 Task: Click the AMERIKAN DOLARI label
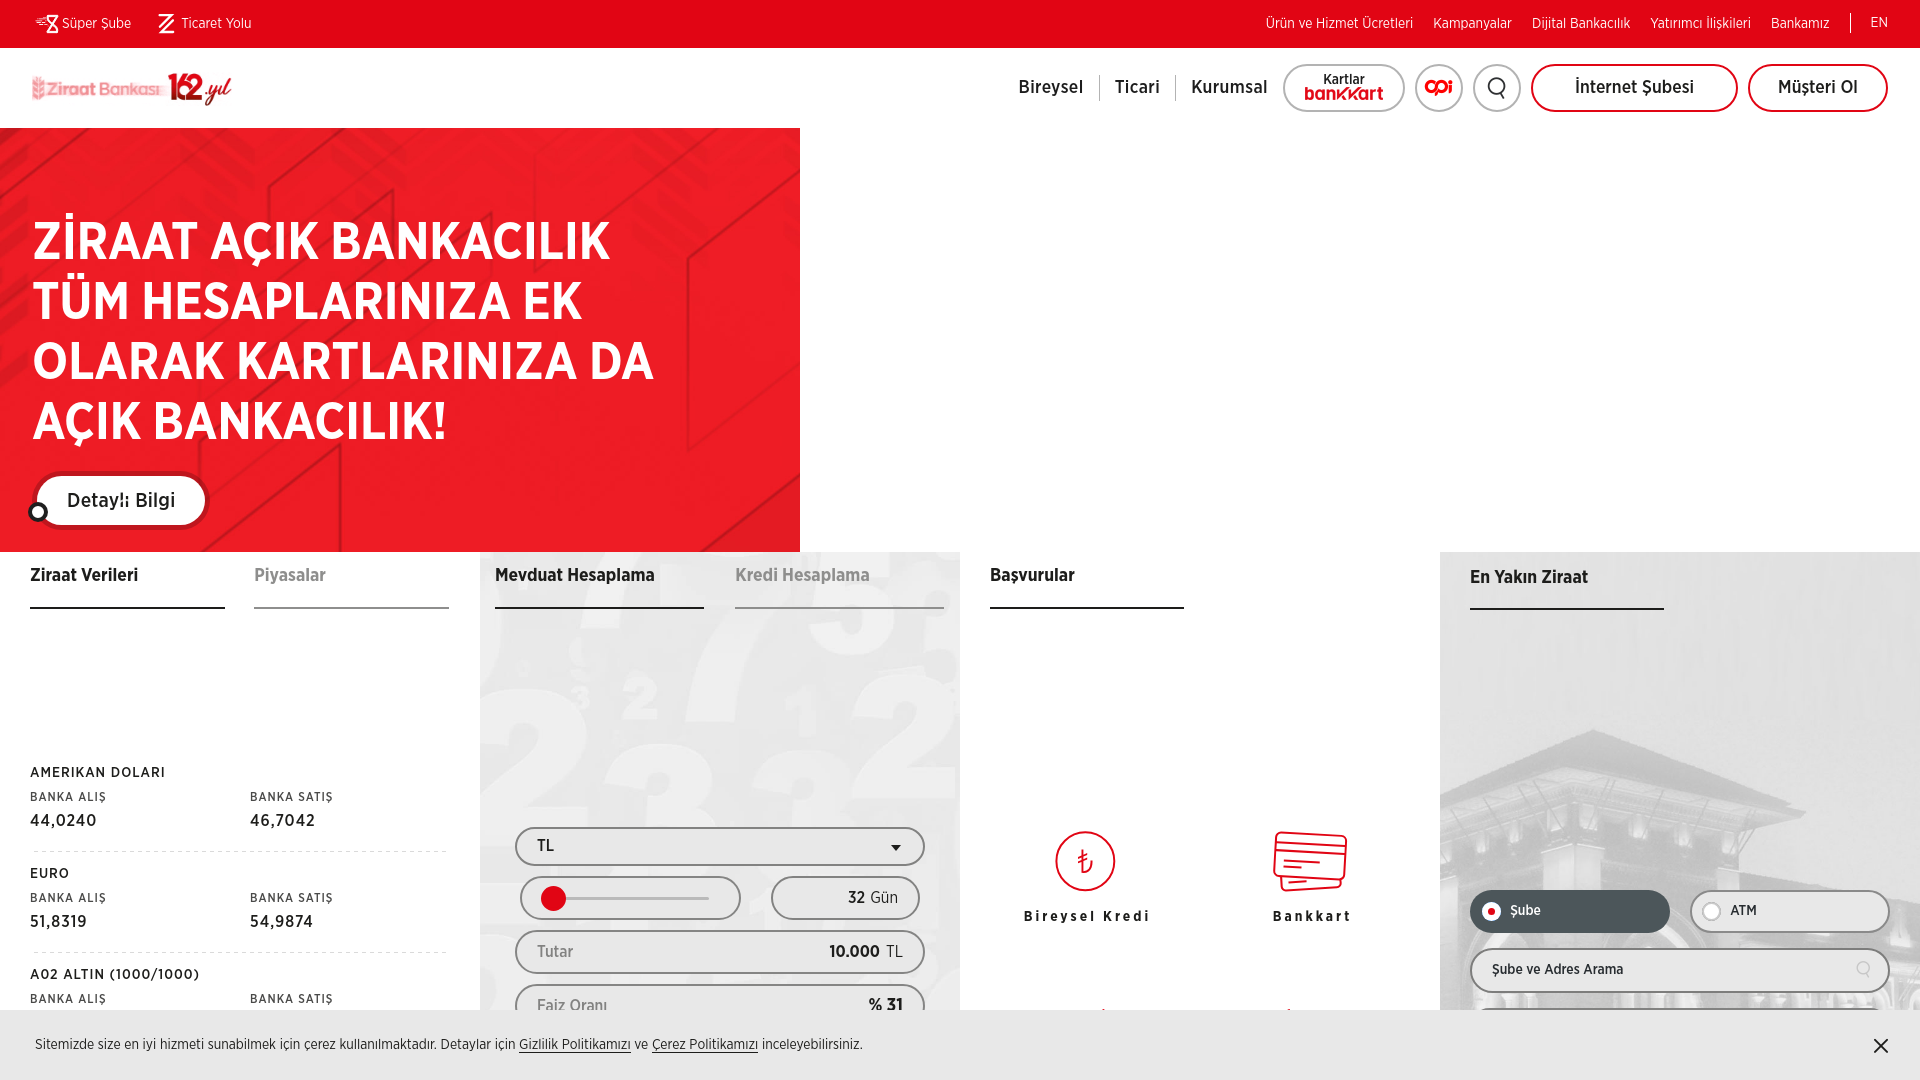tap(97, 773)
